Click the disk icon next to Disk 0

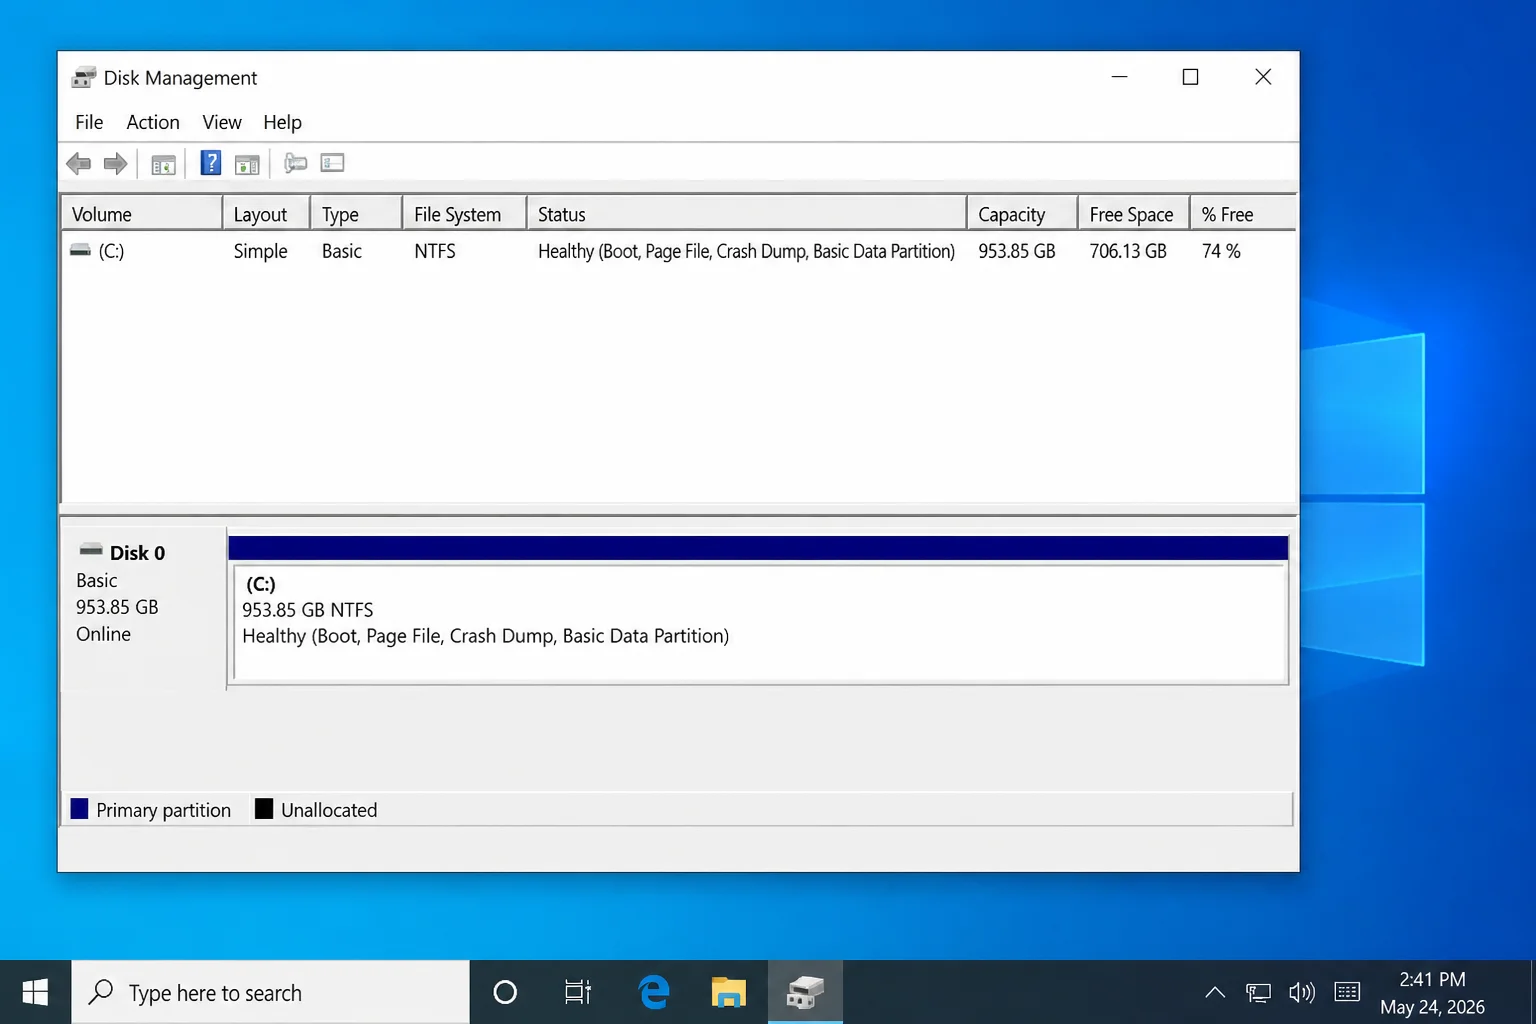(x=91, y=549)
